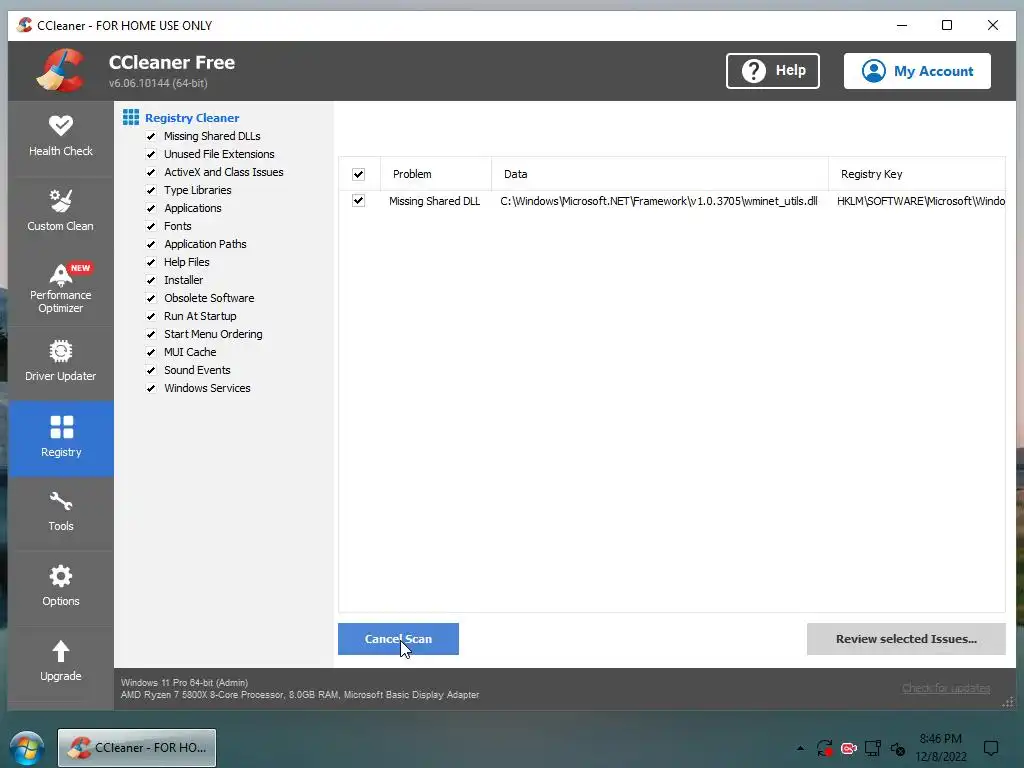Uncheck Unused File Extensions

152,154
